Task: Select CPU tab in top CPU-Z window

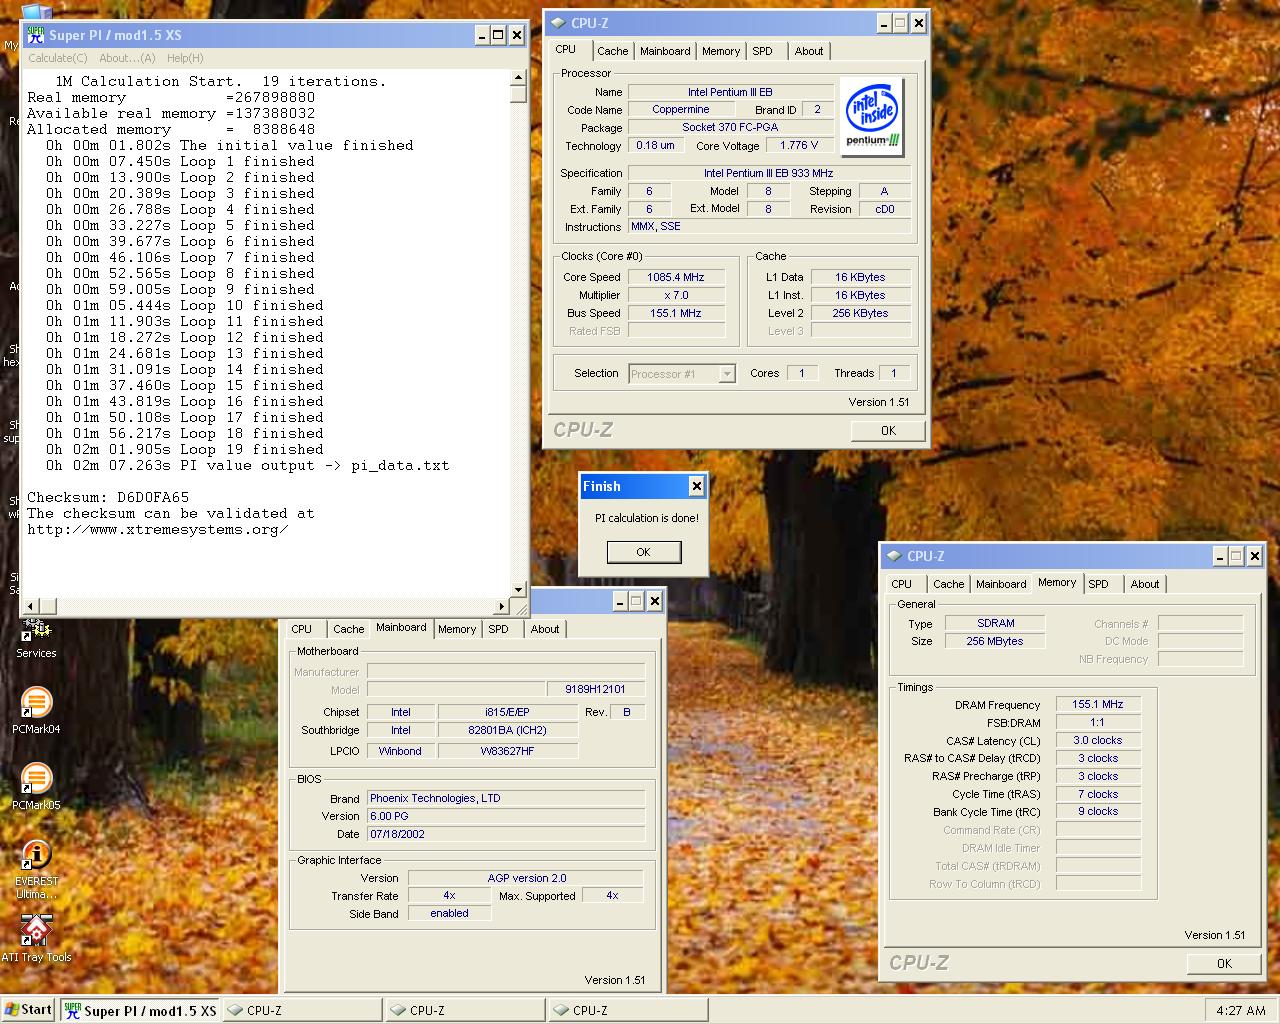Action: 566,49
